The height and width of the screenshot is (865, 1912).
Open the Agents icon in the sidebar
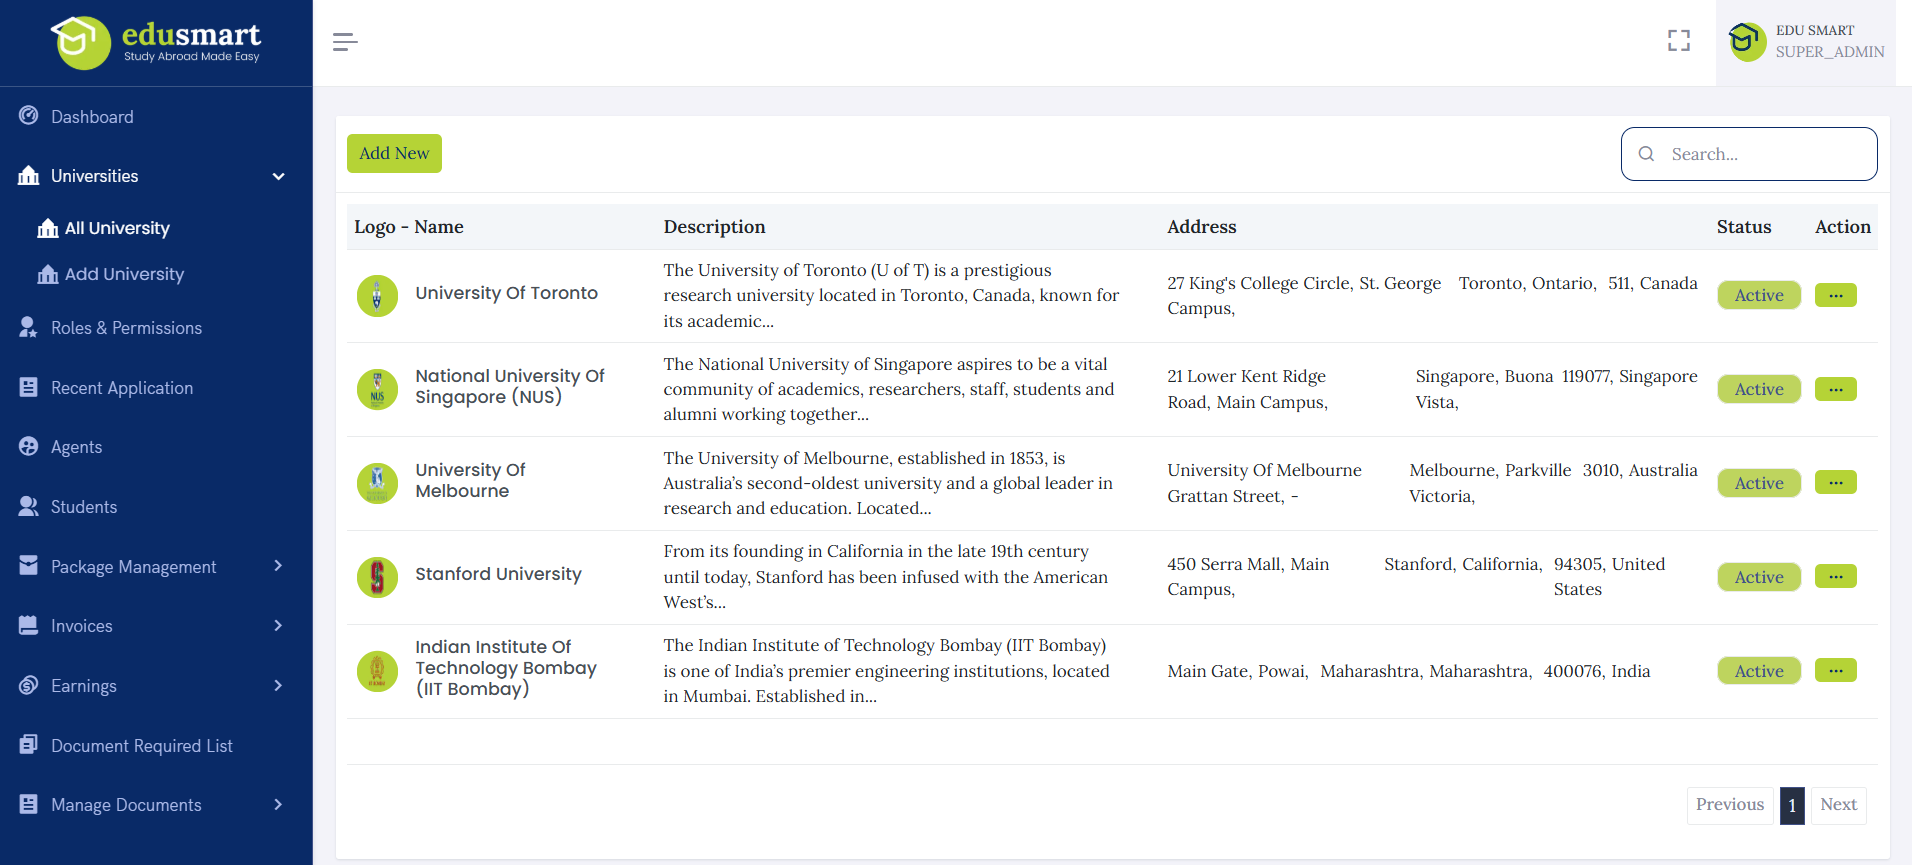(29, 447)
